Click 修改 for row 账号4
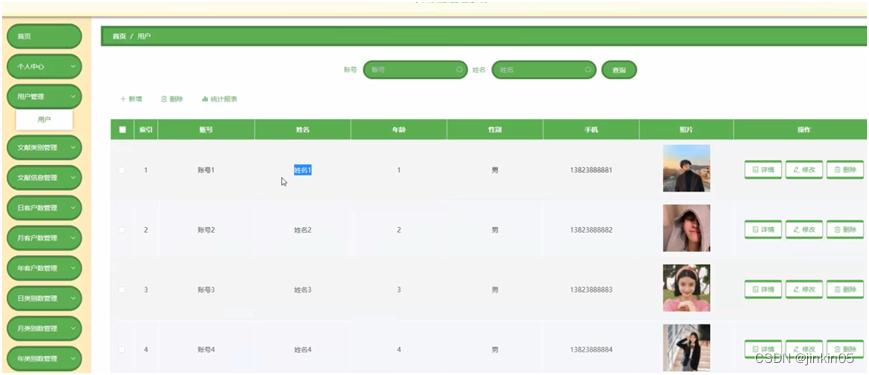This screenshot has width=869, height=375. [x=804, y=349]
